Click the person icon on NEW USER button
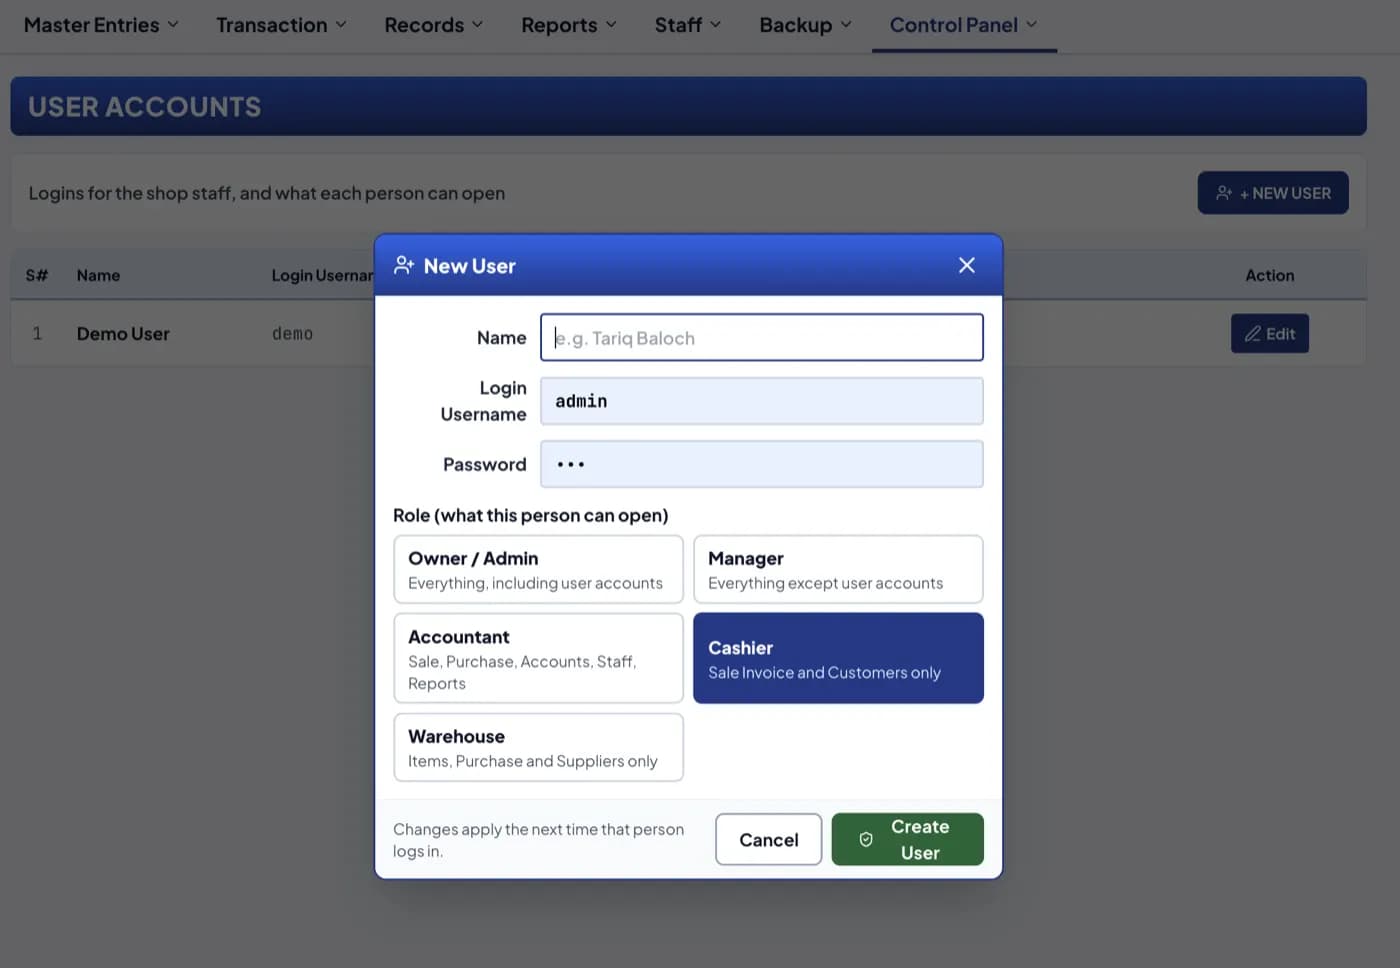Viewport: 1400px width, 968px height. (x=1224, y=193)
